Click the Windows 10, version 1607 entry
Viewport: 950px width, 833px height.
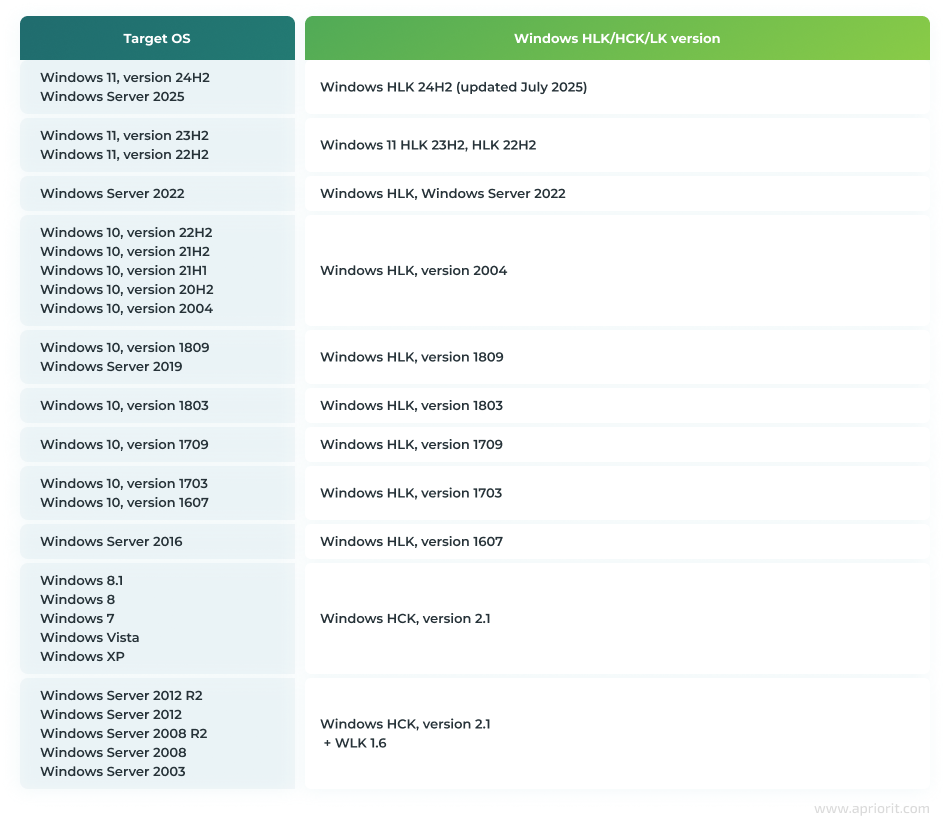coord(123,502)
